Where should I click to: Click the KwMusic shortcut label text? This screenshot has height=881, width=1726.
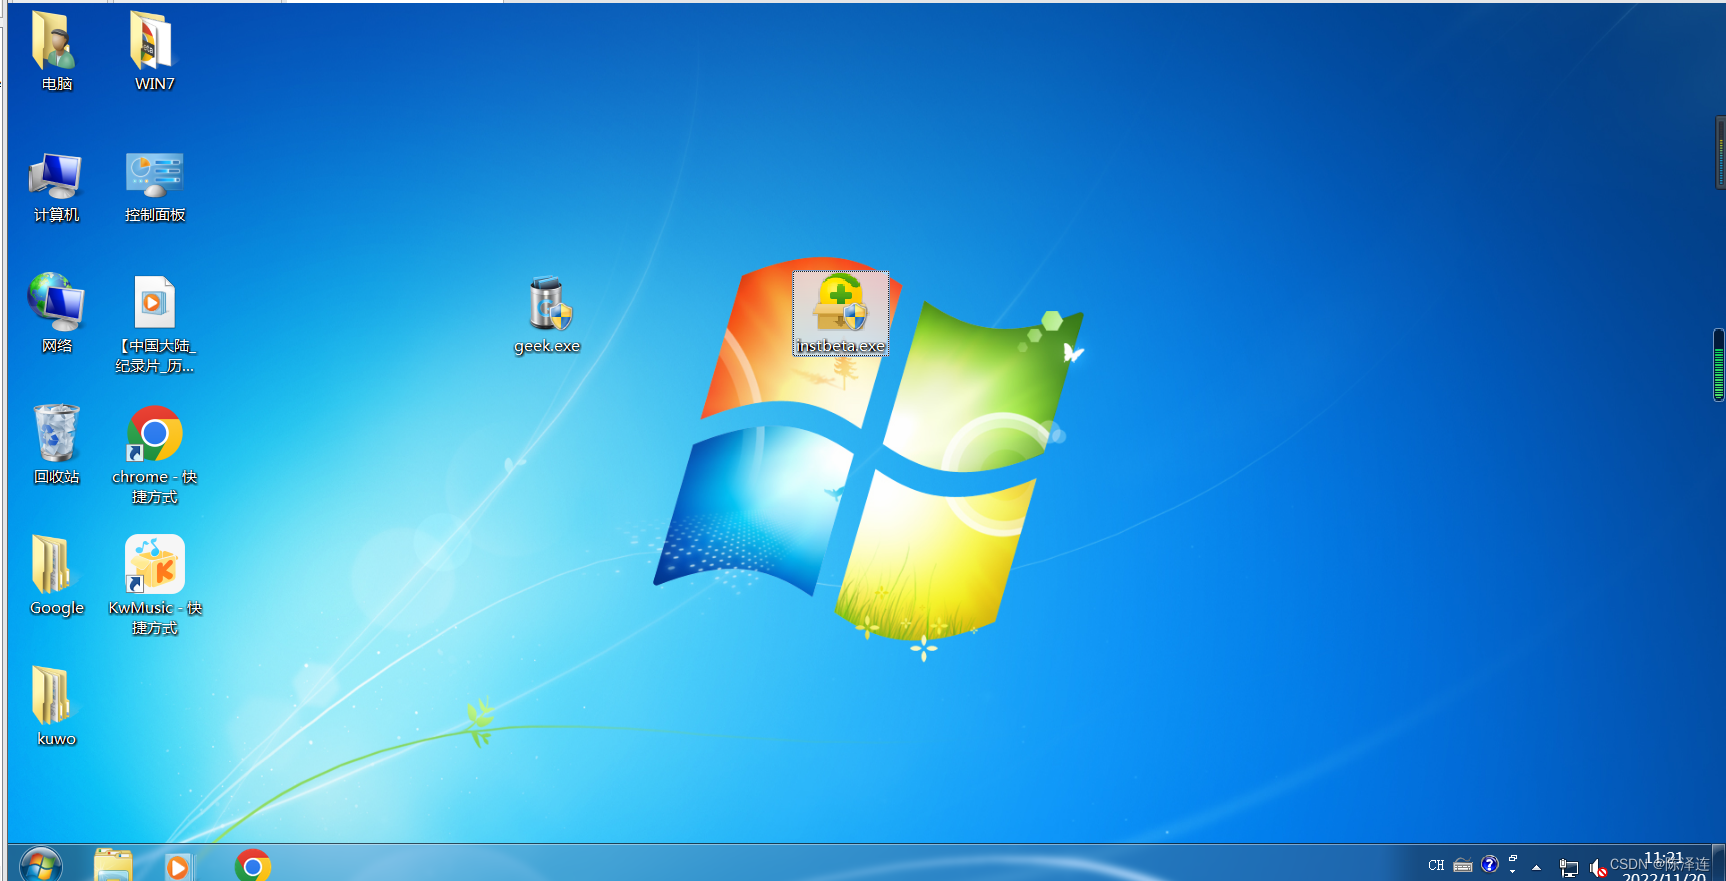[155, 618]
